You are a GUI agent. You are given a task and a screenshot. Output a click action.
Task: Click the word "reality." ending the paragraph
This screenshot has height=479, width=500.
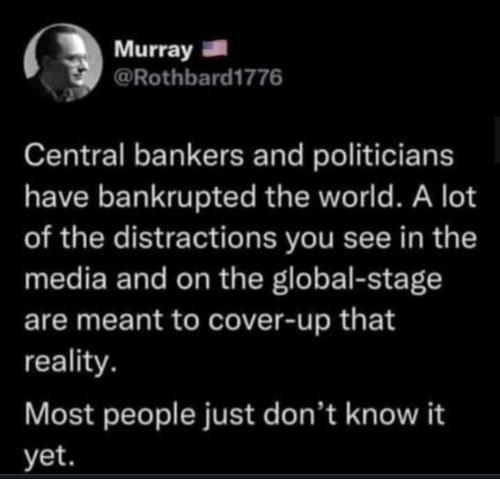[71, 362]
